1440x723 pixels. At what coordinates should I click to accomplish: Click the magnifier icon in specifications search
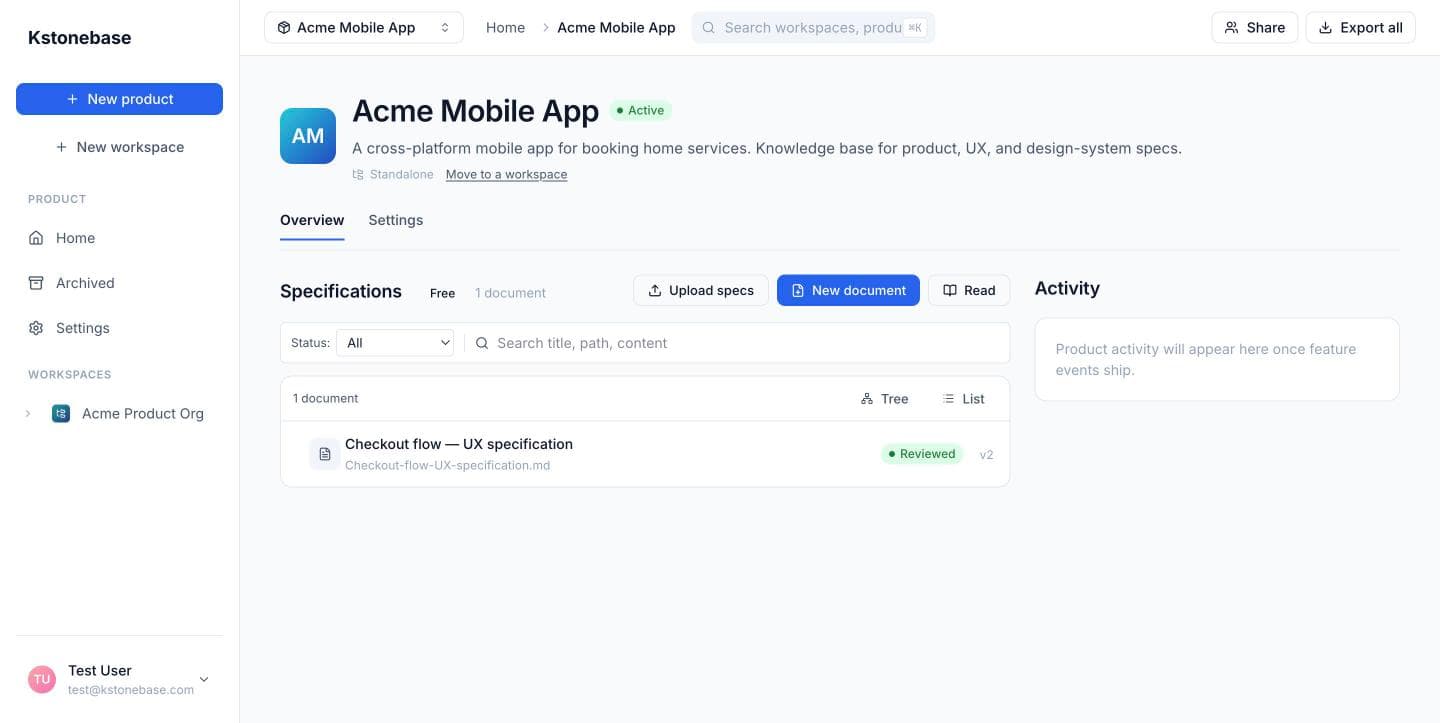482,343
